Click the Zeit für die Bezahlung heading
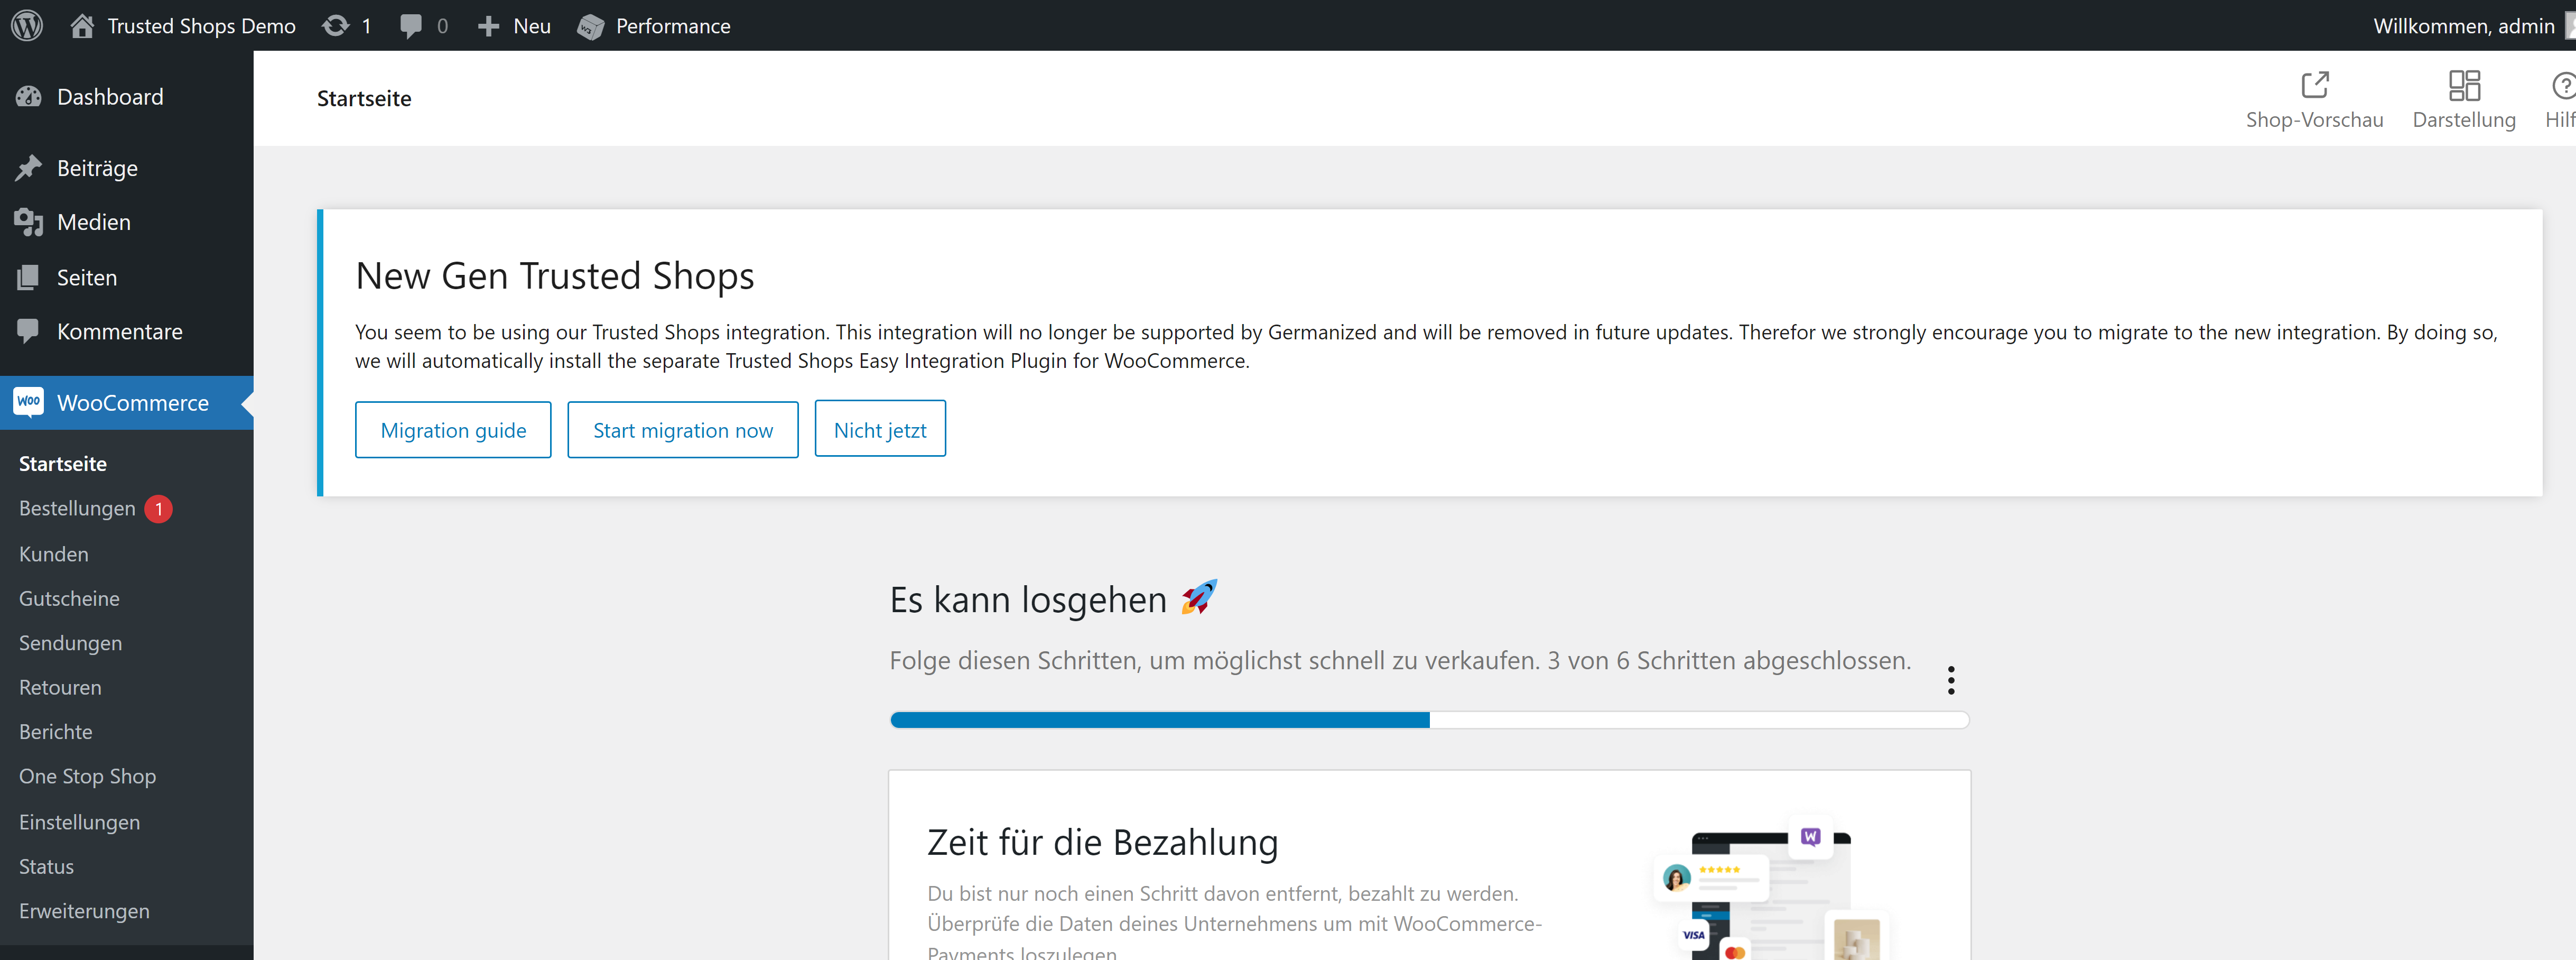 point(1102,842)
